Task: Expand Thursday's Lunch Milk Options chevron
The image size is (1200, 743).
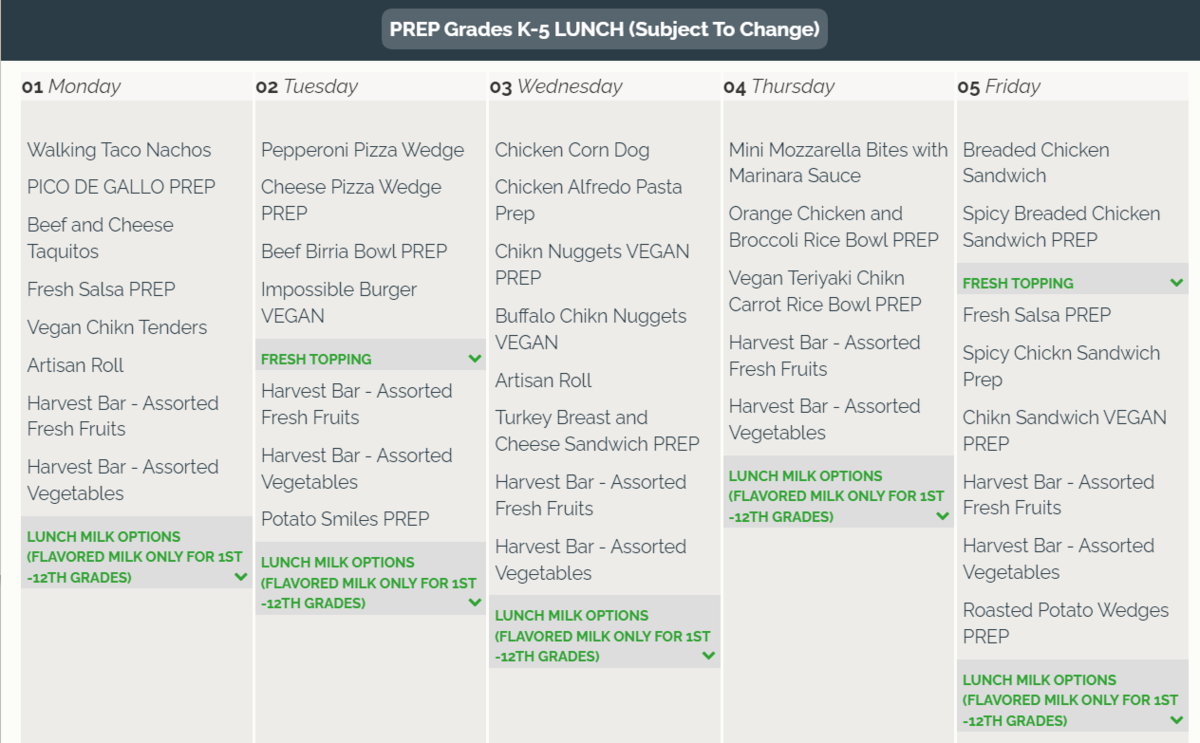Action: pyautogui.click(x=942, y=516)
